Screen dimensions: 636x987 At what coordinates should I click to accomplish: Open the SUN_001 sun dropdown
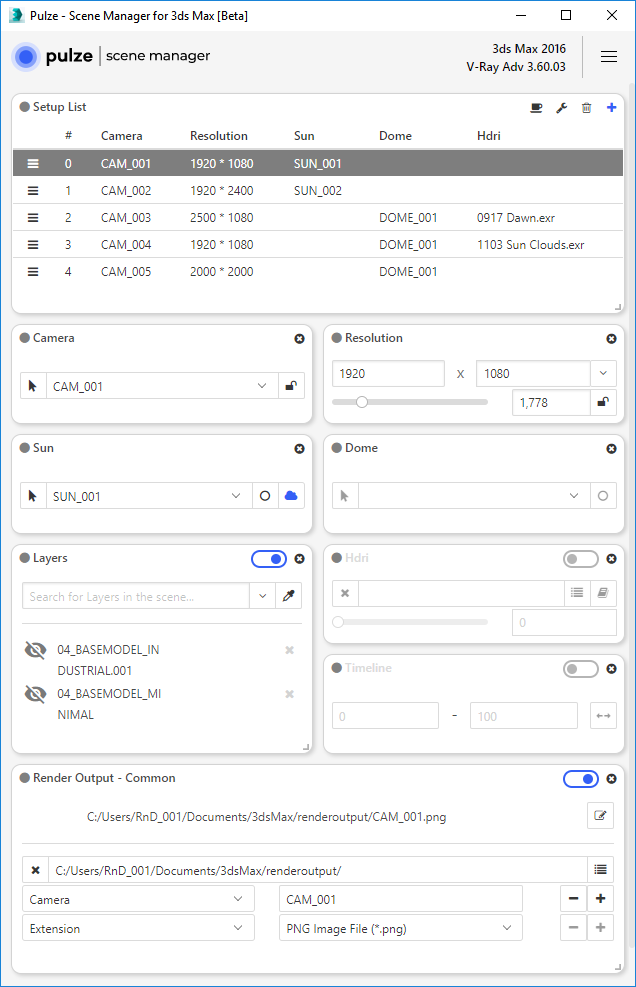(x=236, y=496)
